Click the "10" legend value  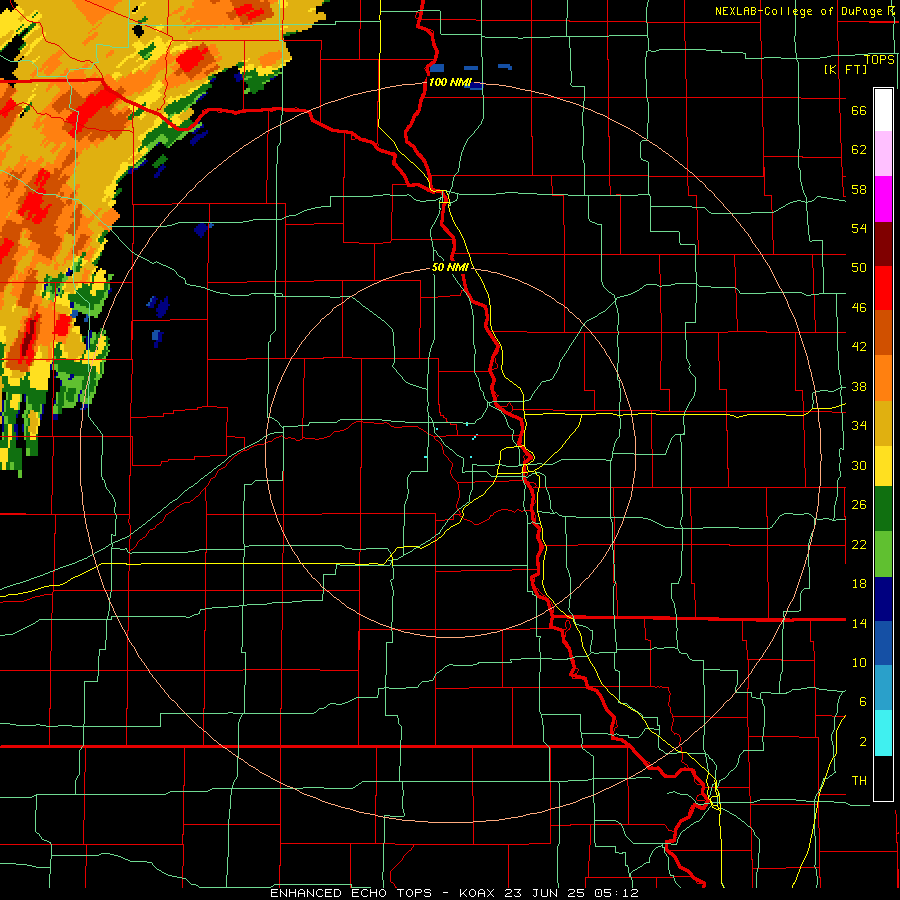tap(859, 663)
